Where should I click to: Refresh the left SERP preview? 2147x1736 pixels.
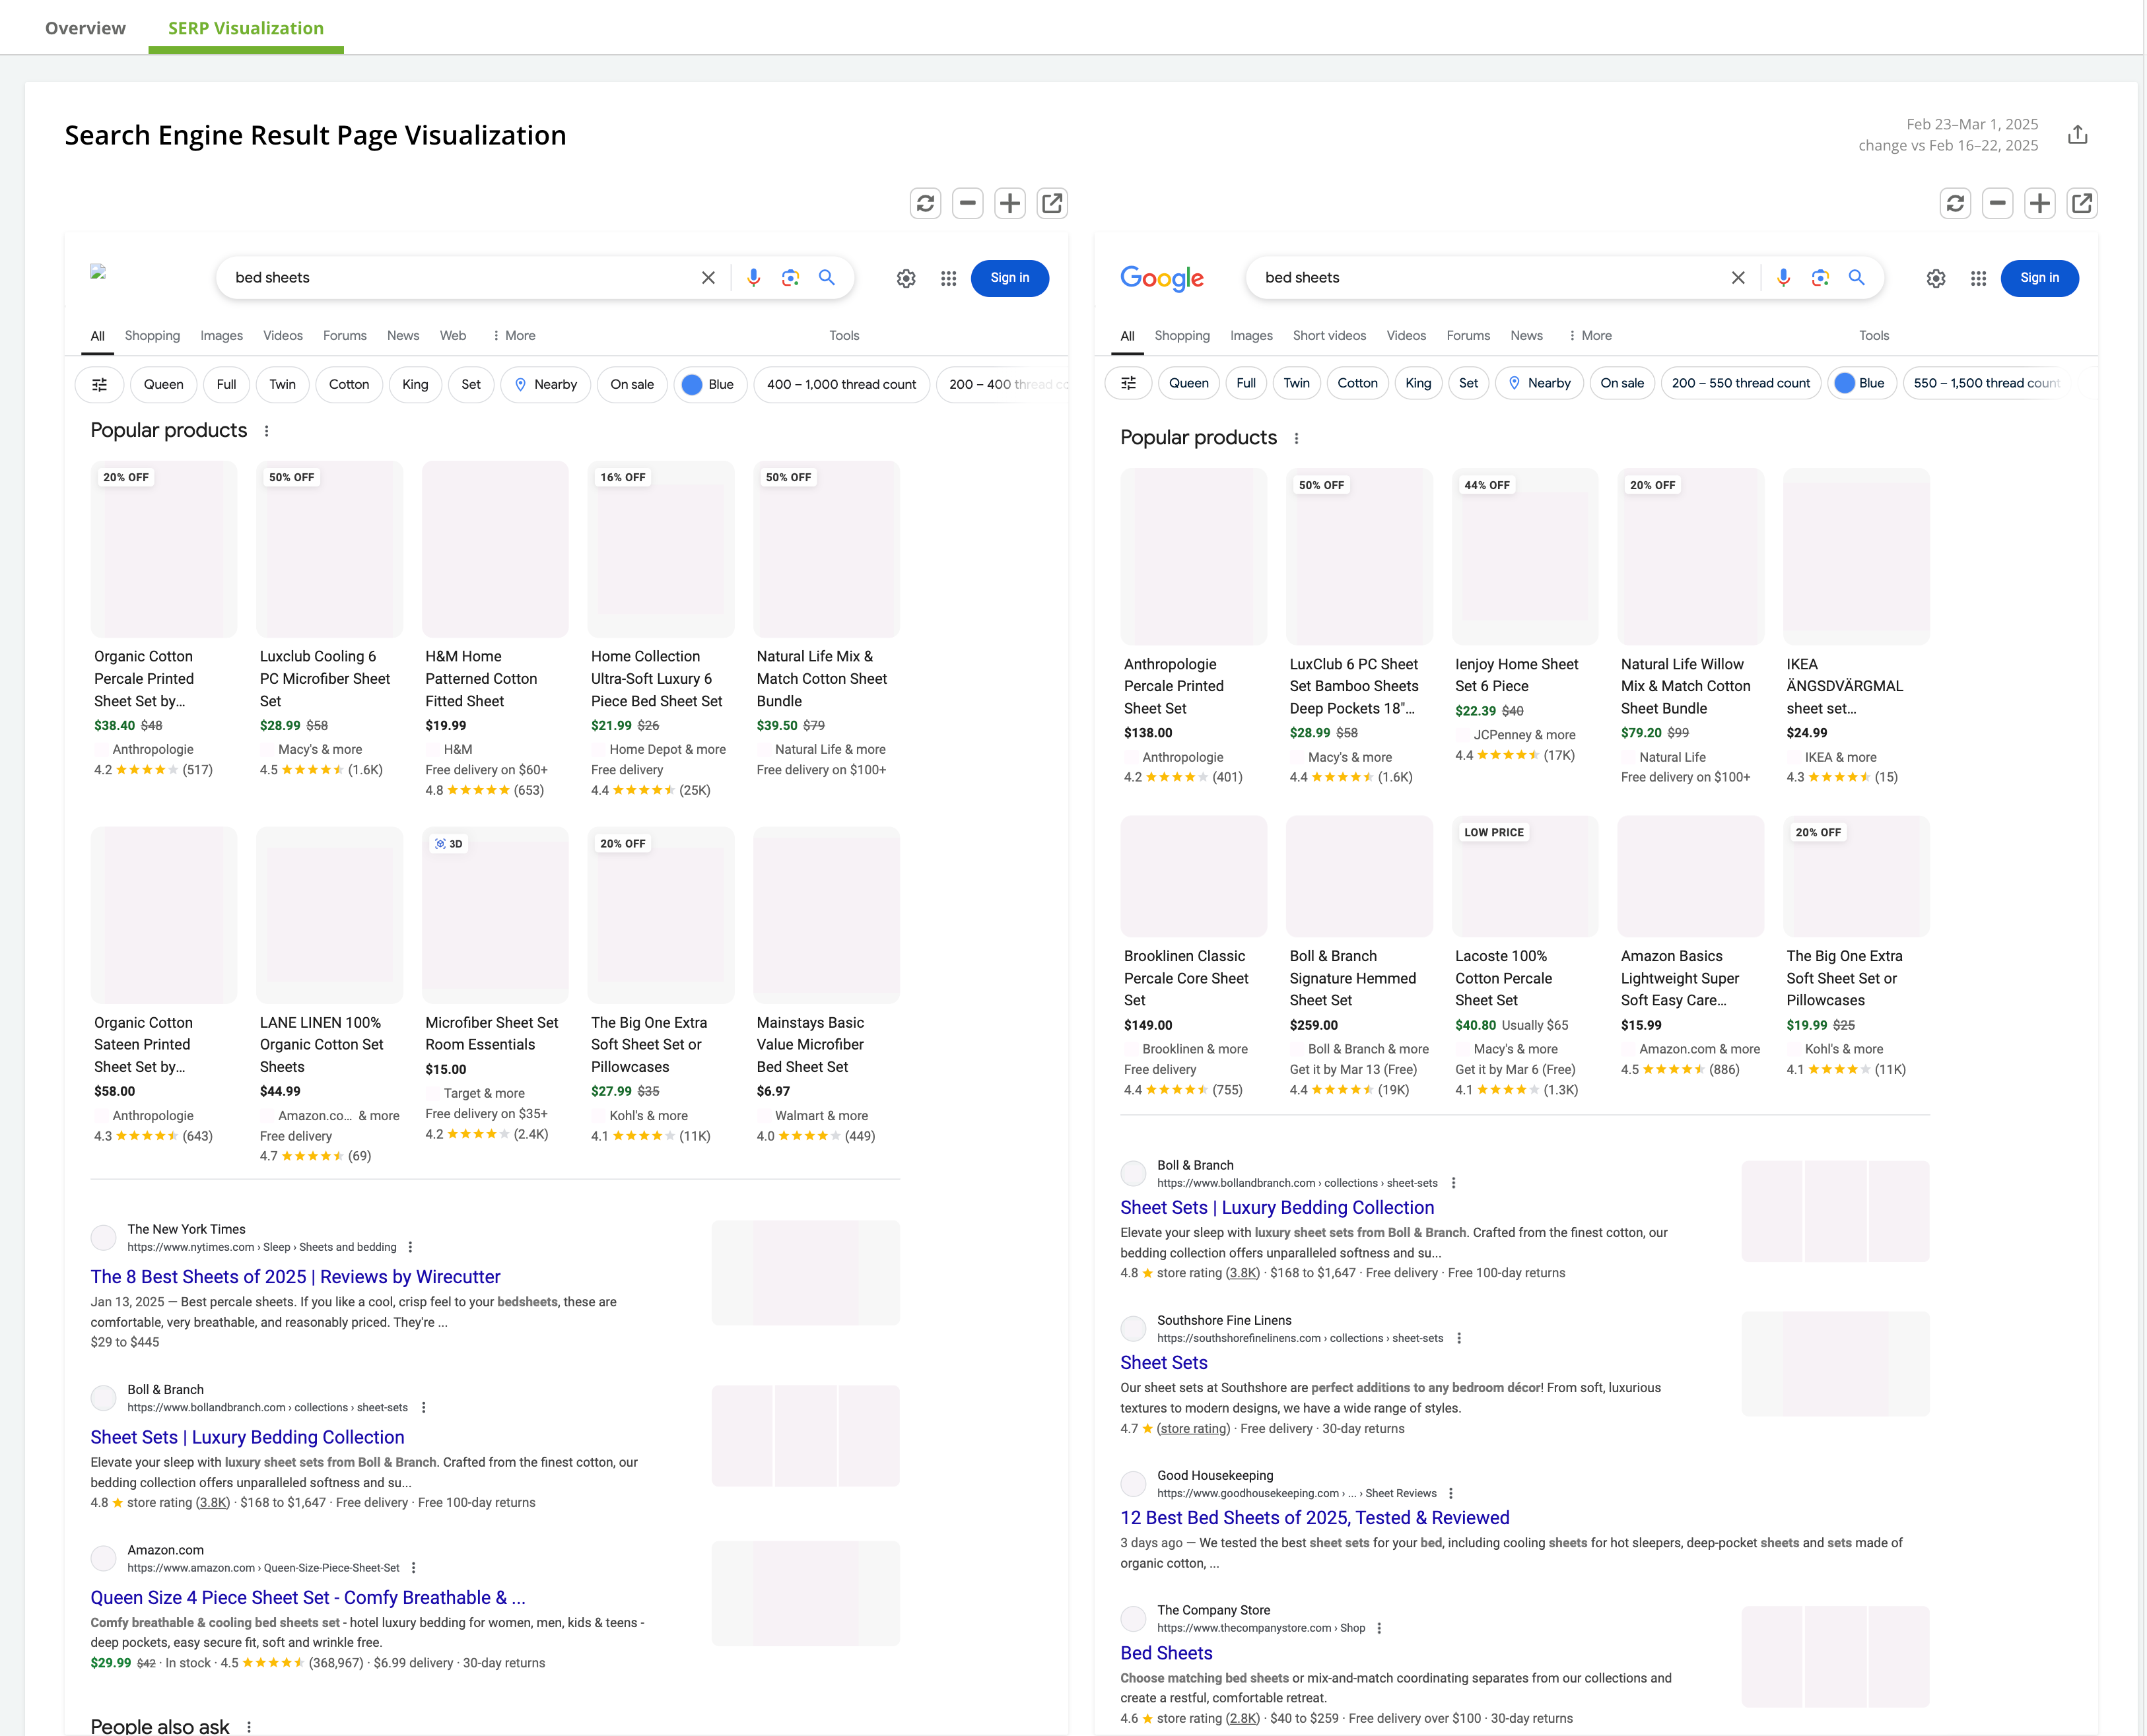point(925,204)
